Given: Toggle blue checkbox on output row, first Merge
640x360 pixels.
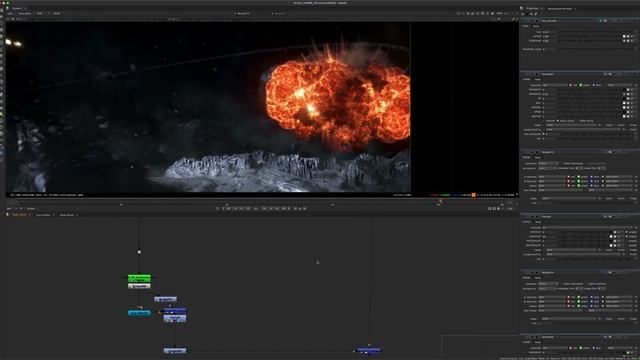Looking at the screenshot, I should tap(592, 186).
